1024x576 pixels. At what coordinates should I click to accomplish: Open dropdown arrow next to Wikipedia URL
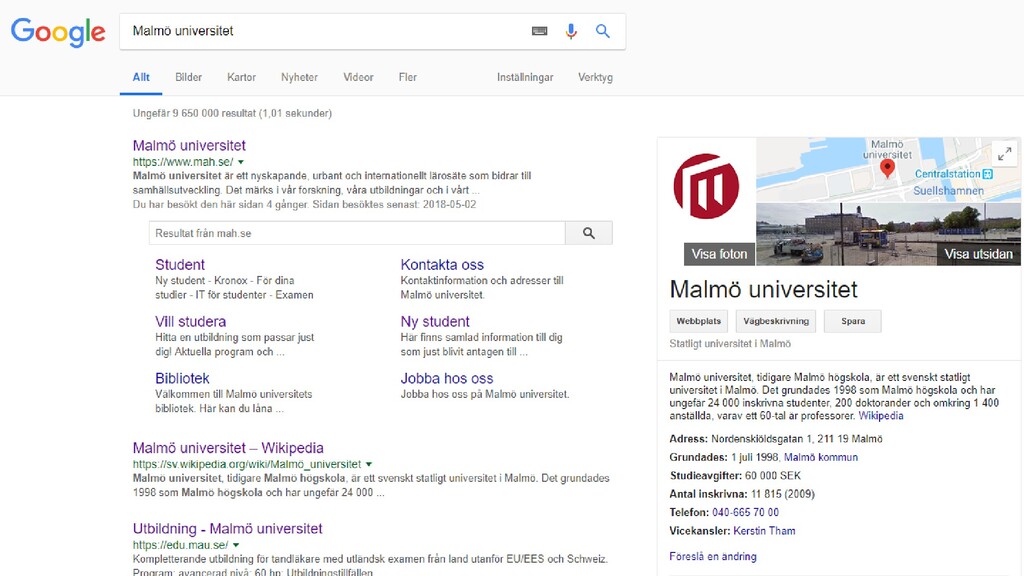click(x=369, y=464)
